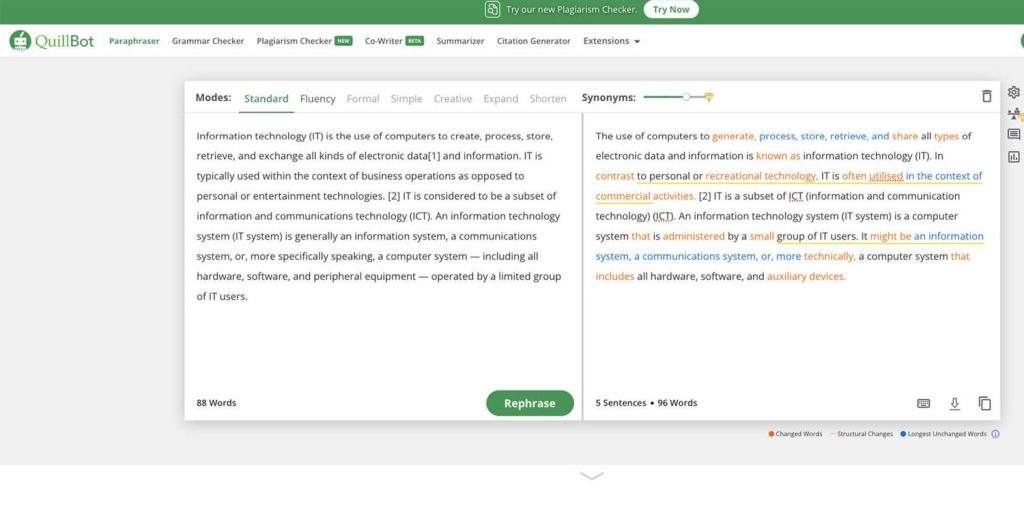The height and width of the screenshot is (512, 1024).
Task: Switch to Expand mode
Action: click(x=500, y=99)
